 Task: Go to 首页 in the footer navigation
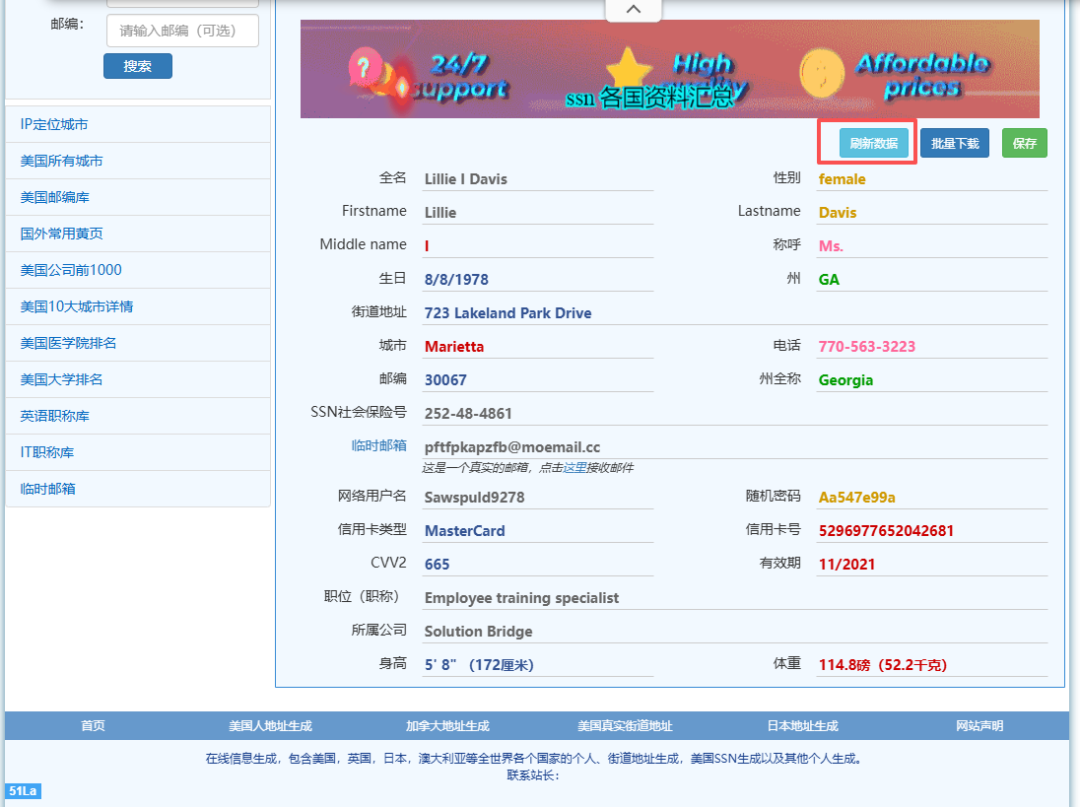pos(93,726)
